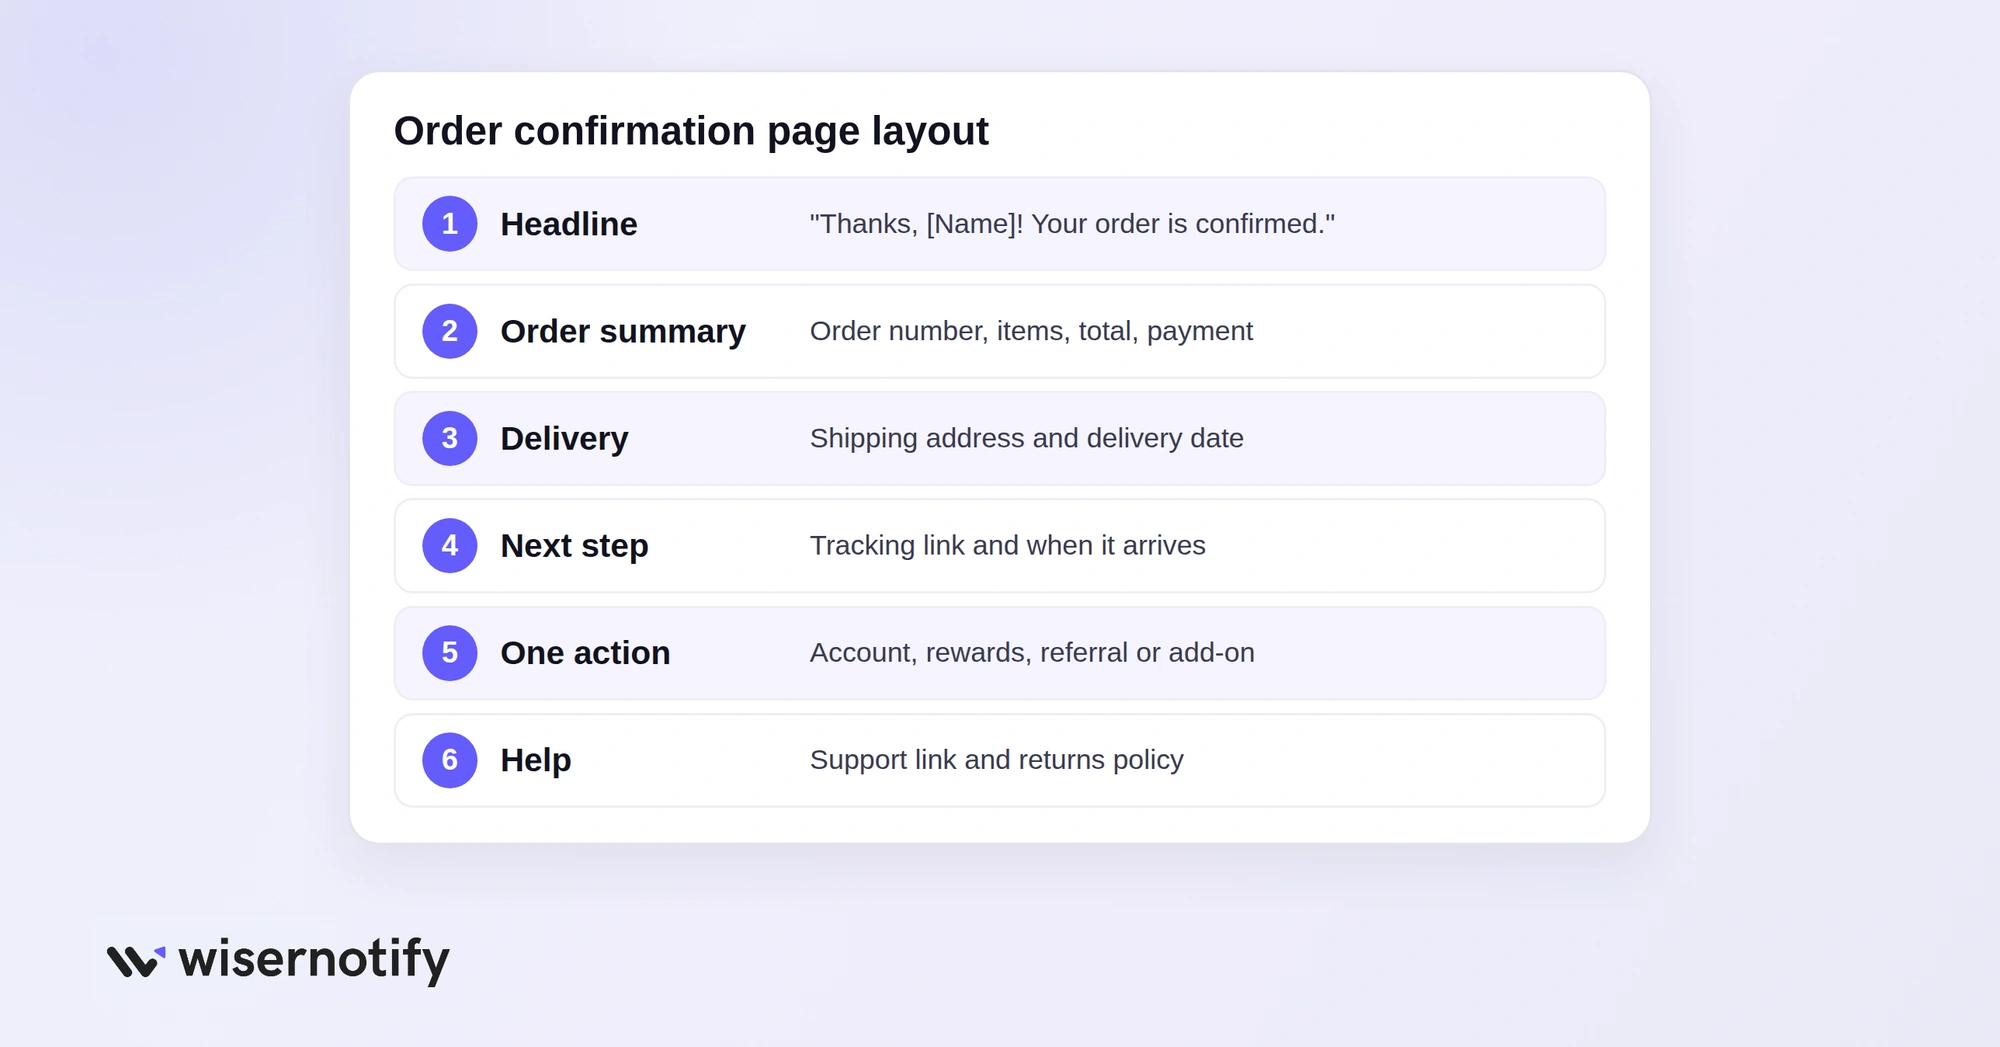Click the "Order confirmation page layout" title
Viewport: 2000px width, 1047px height.
click(x=691, y=131)
